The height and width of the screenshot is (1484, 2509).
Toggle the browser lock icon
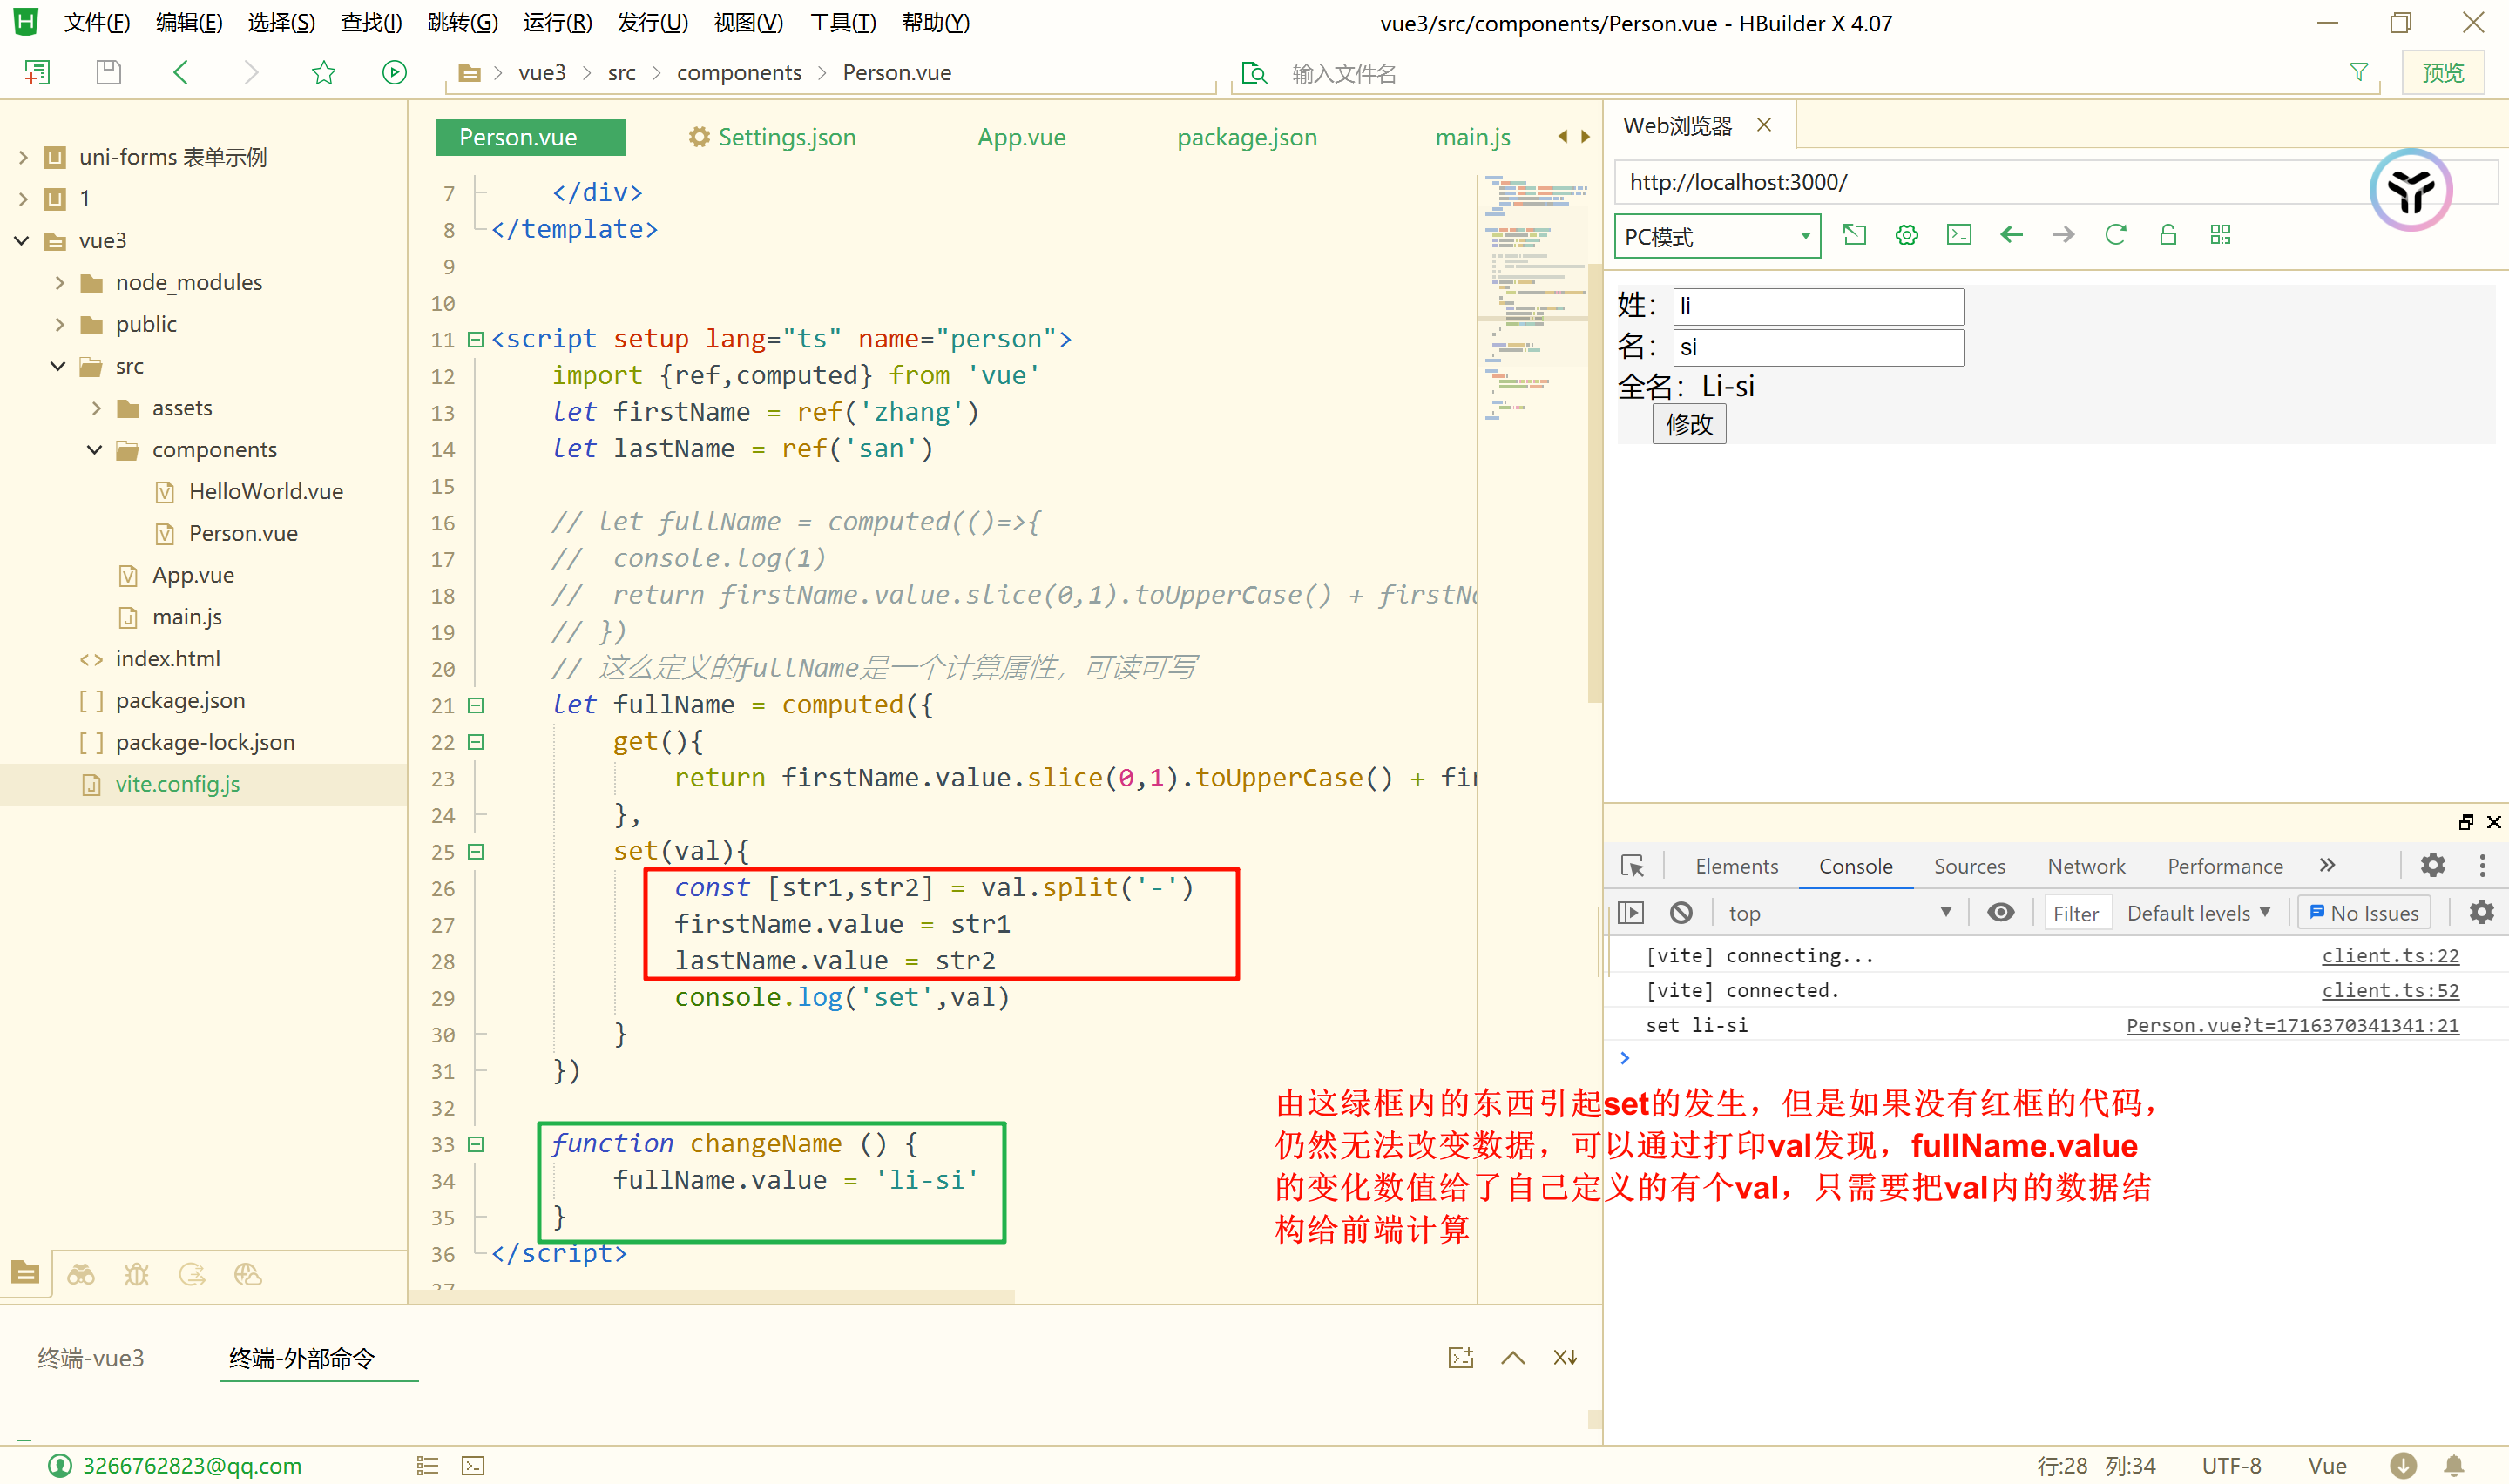pyautogui.click(x=2167, y=235)
